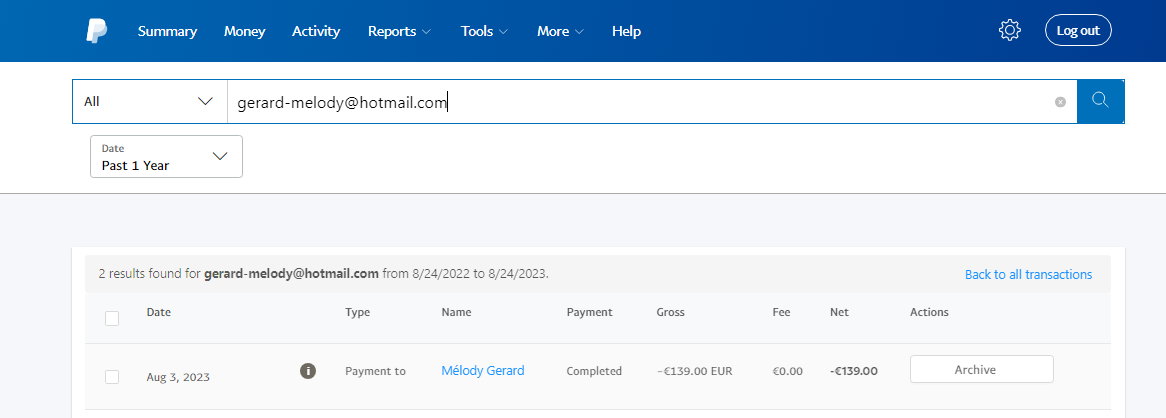Open account settings gear icon
Screen dimensions: 1166x418
pyautogui.click(x=1009, y=31)
